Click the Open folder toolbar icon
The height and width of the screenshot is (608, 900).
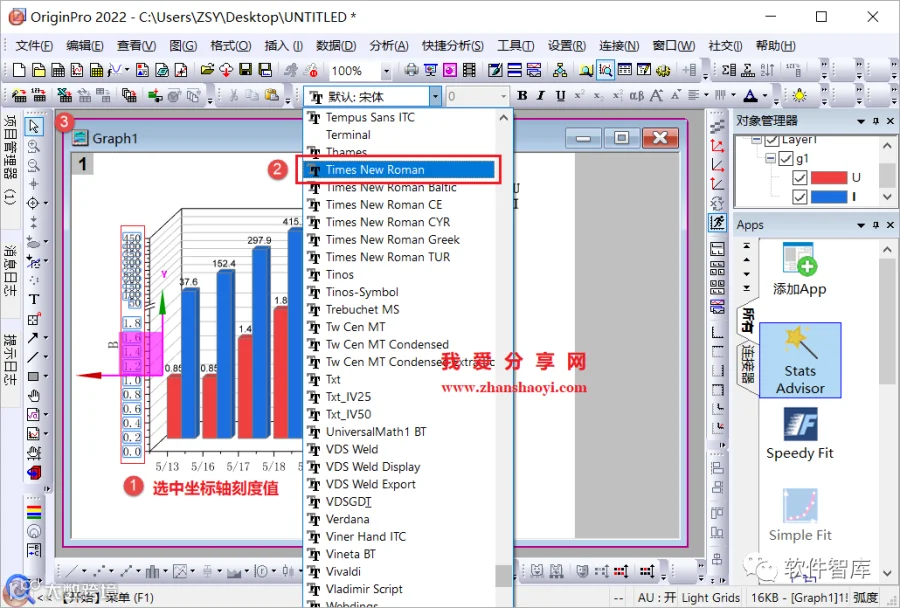pos(207,70)
